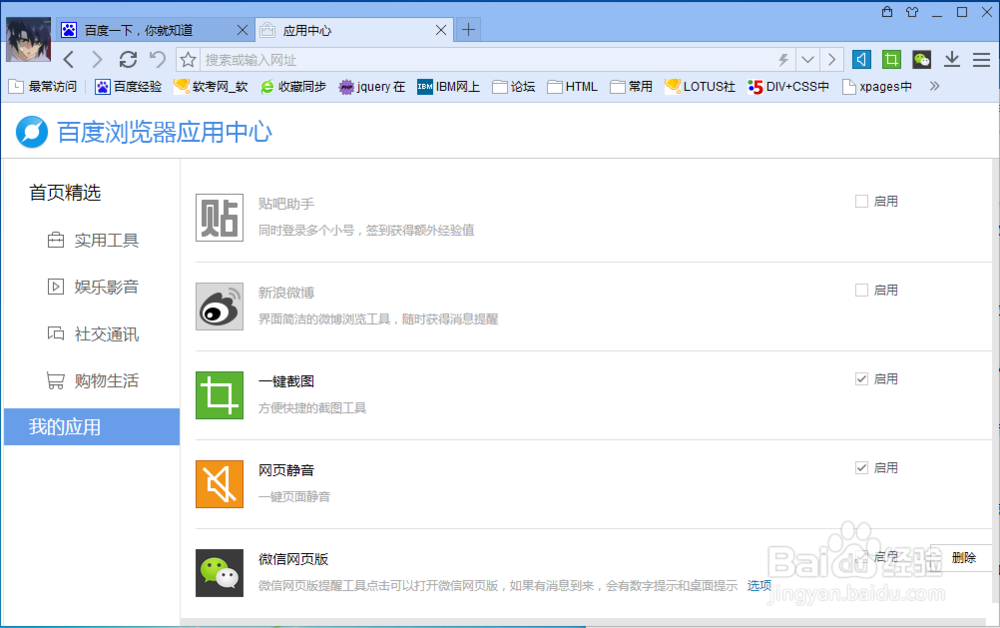Open WeChat web toolbar icon
Viewport: 1000px width, 628px height.
(922, 60)
